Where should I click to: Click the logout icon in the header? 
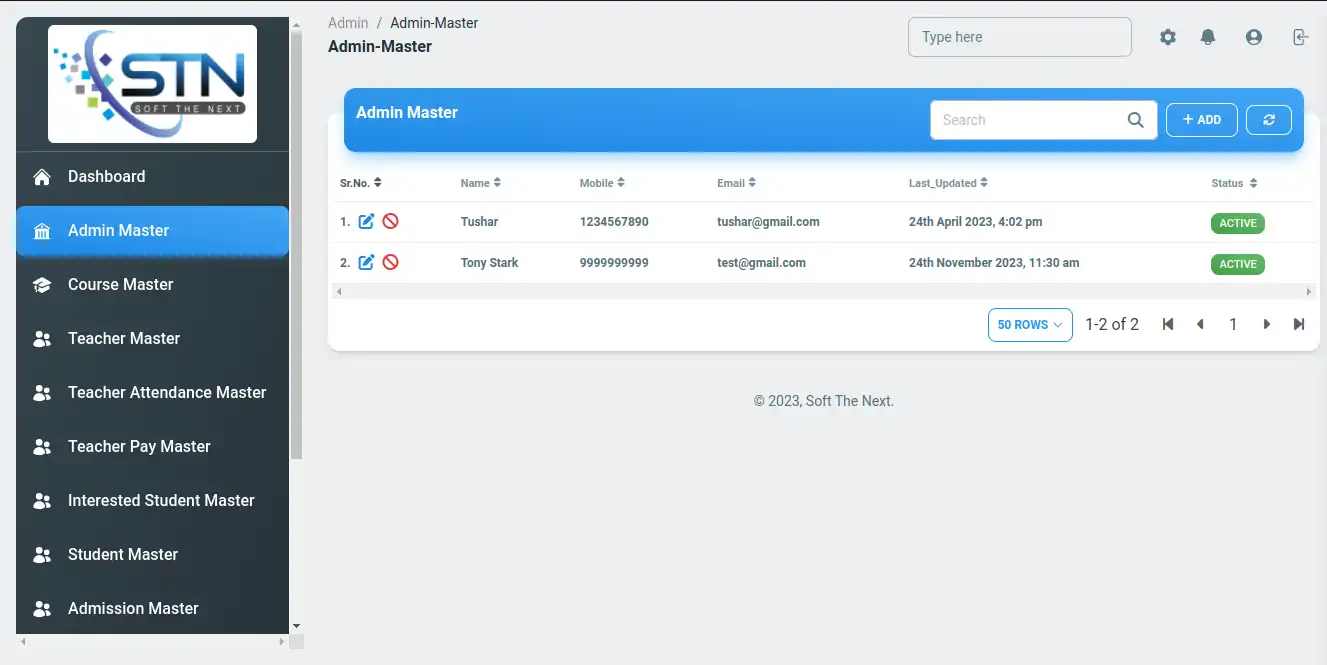(1299, 37)
